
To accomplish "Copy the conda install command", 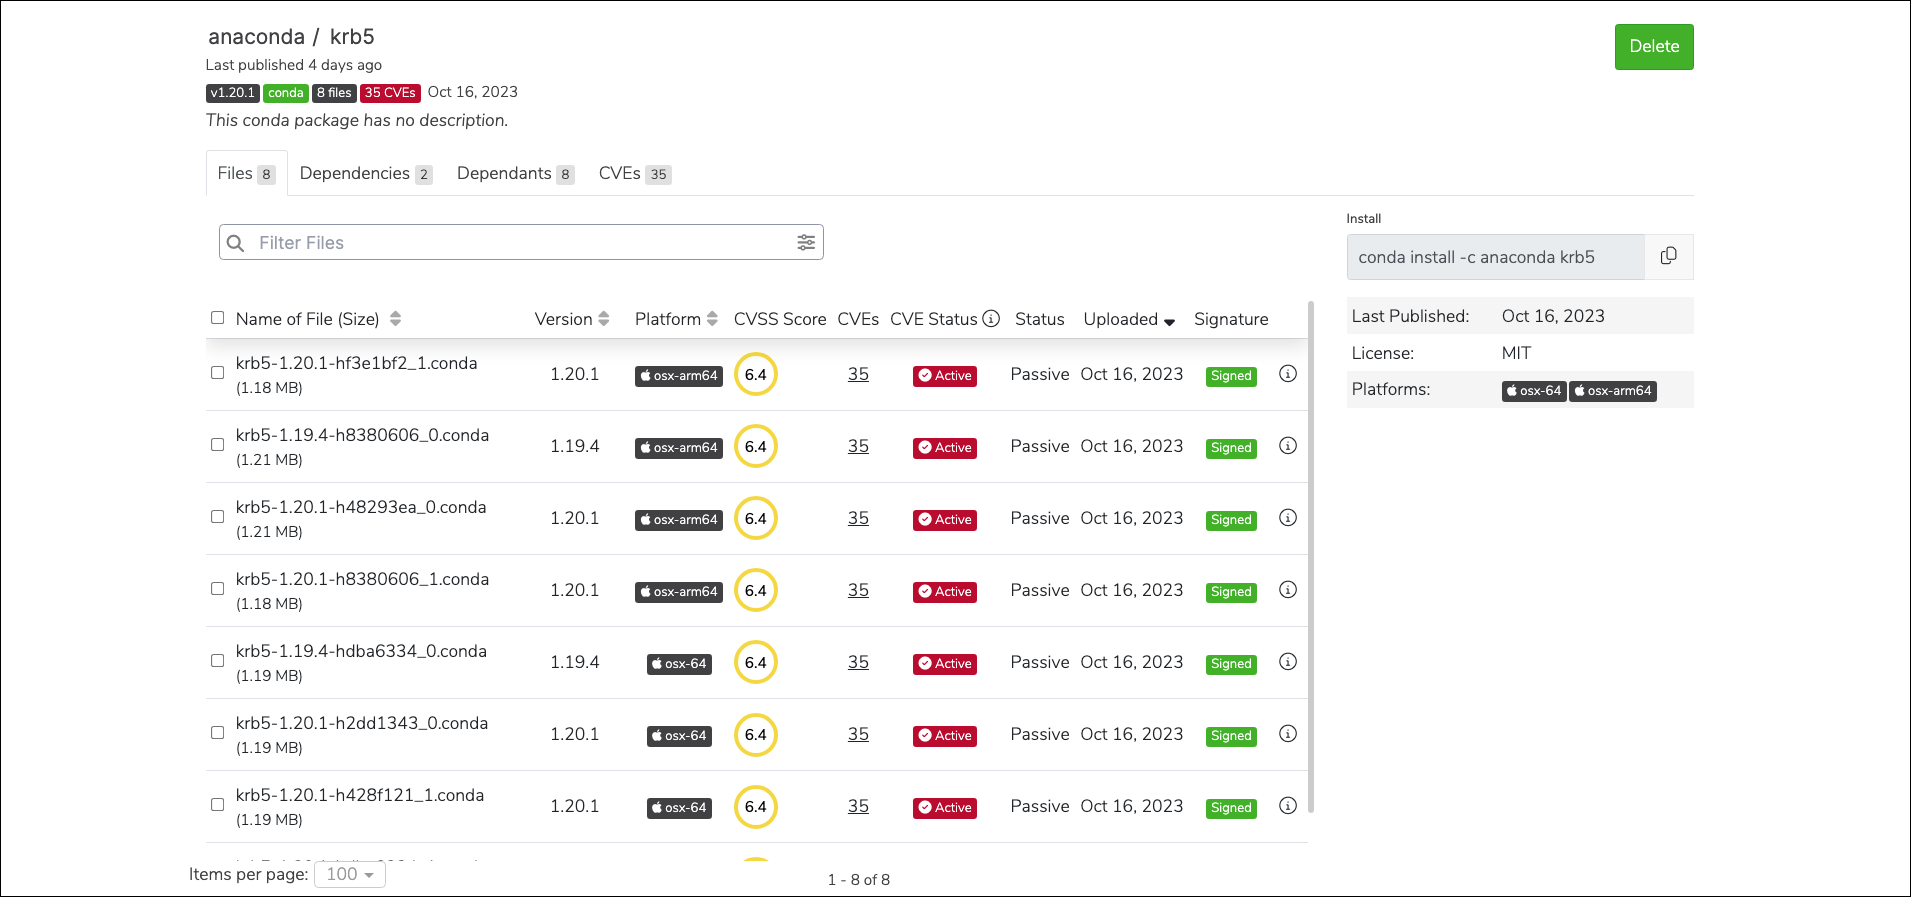I will 1668,257.
